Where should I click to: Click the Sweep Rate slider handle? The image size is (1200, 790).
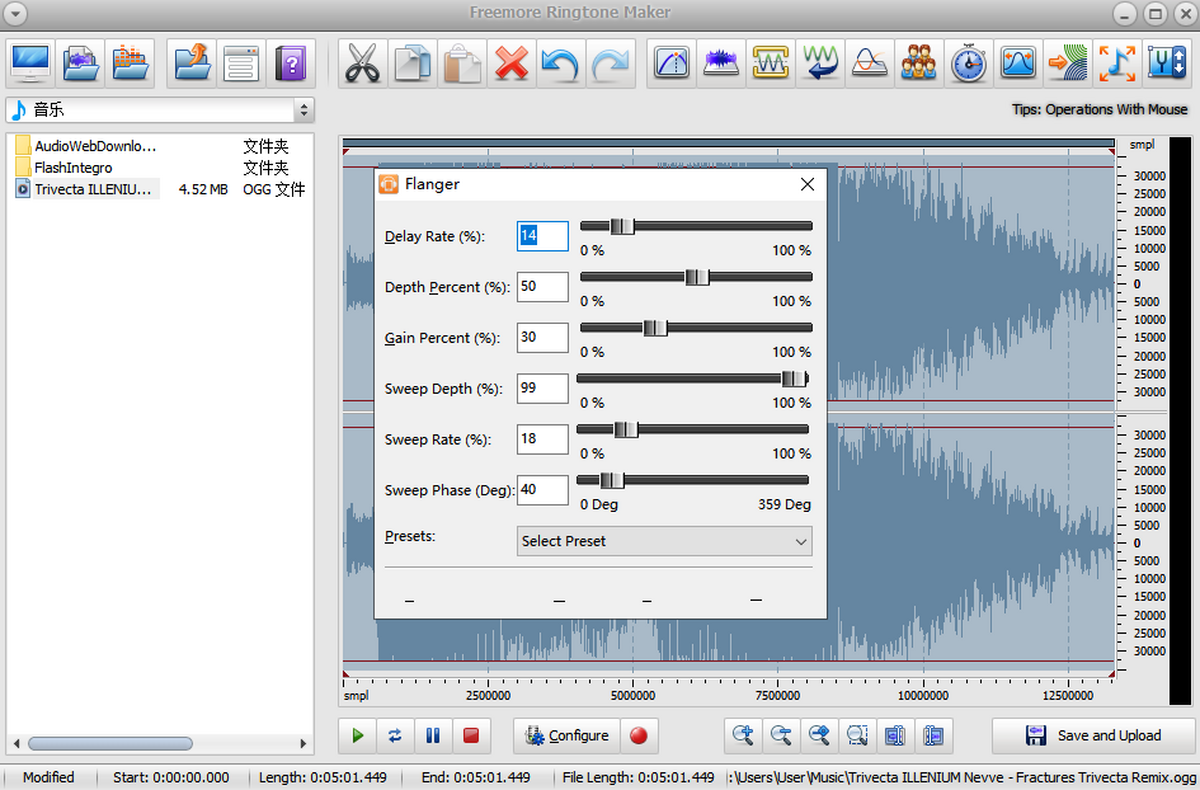point(626,429)
